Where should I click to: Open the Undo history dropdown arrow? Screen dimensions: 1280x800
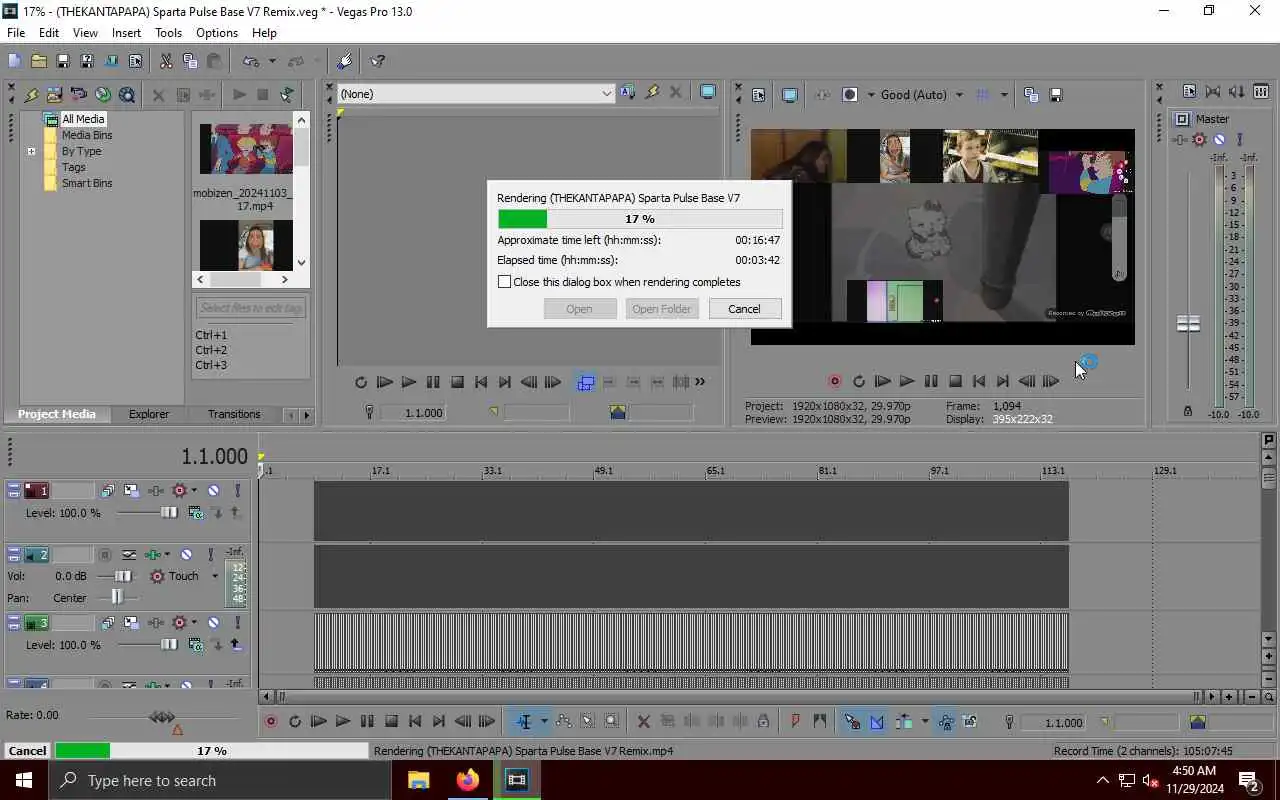click(272, 61)
